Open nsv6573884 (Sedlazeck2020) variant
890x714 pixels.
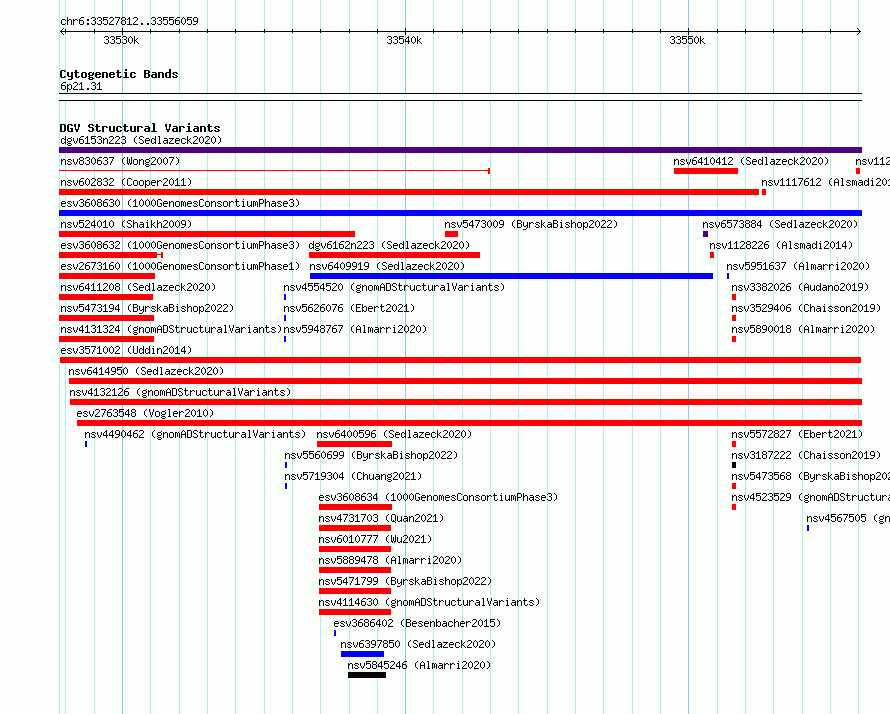tap(780, 224)
